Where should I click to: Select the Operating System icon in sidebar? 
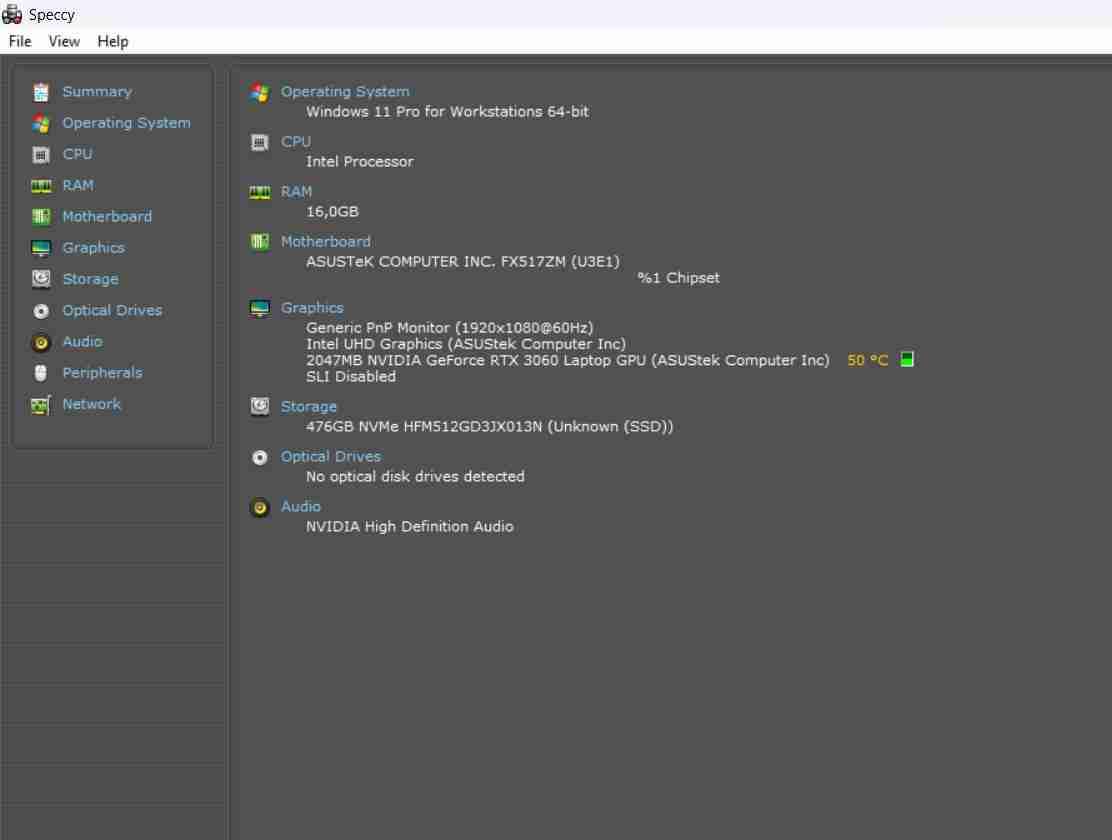pyautogui.click(x=41, y=122)
